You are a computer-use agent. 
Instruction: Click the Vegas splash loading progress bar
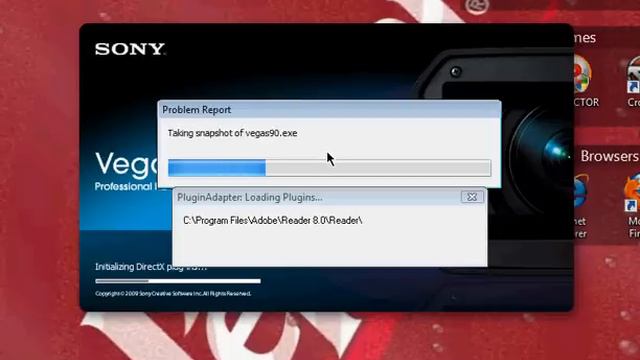click(x=178, y=281)
